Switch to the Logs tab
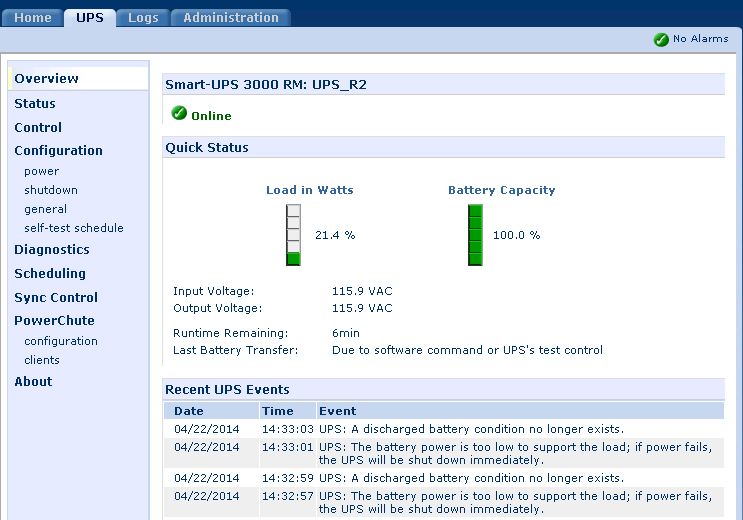This screenshot has height=520, width=743. (143, 18)
